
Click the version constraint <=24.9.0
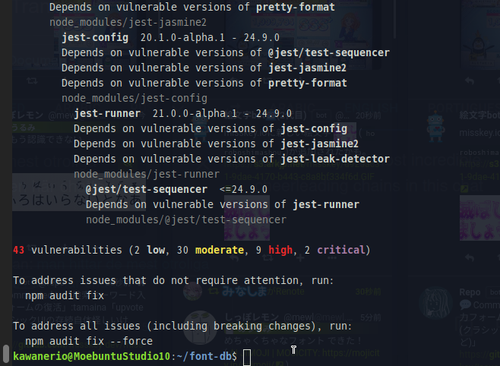coord(243,189)
